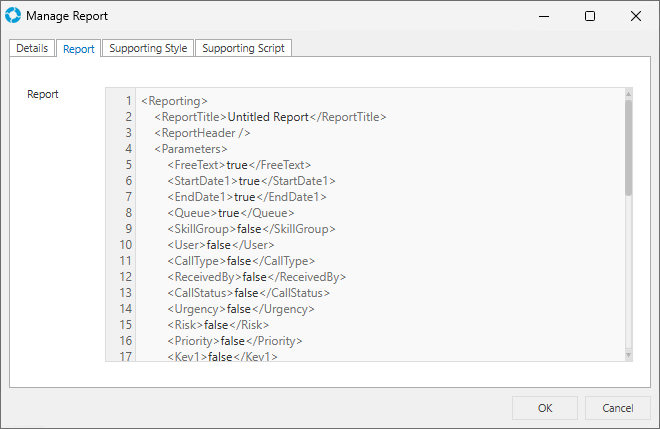Click the scrollbar up arrow

tap(628, 95)
